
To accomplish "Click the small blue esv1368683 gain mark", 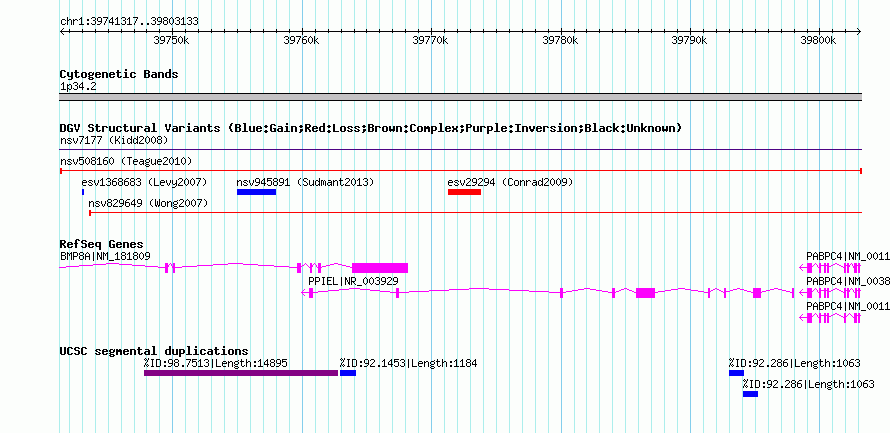I will click(83, 192).
